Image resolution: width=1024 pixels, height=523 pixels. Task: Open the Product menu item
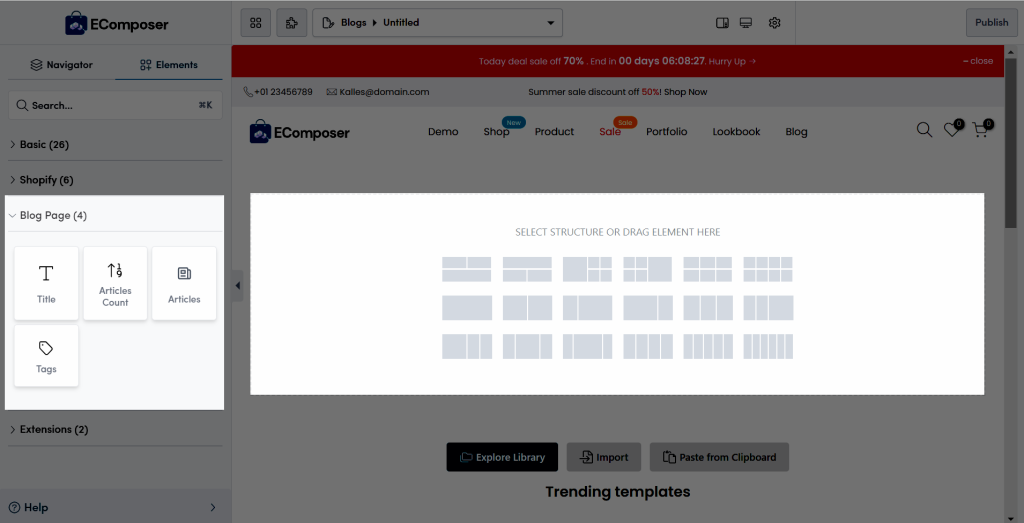554,131
